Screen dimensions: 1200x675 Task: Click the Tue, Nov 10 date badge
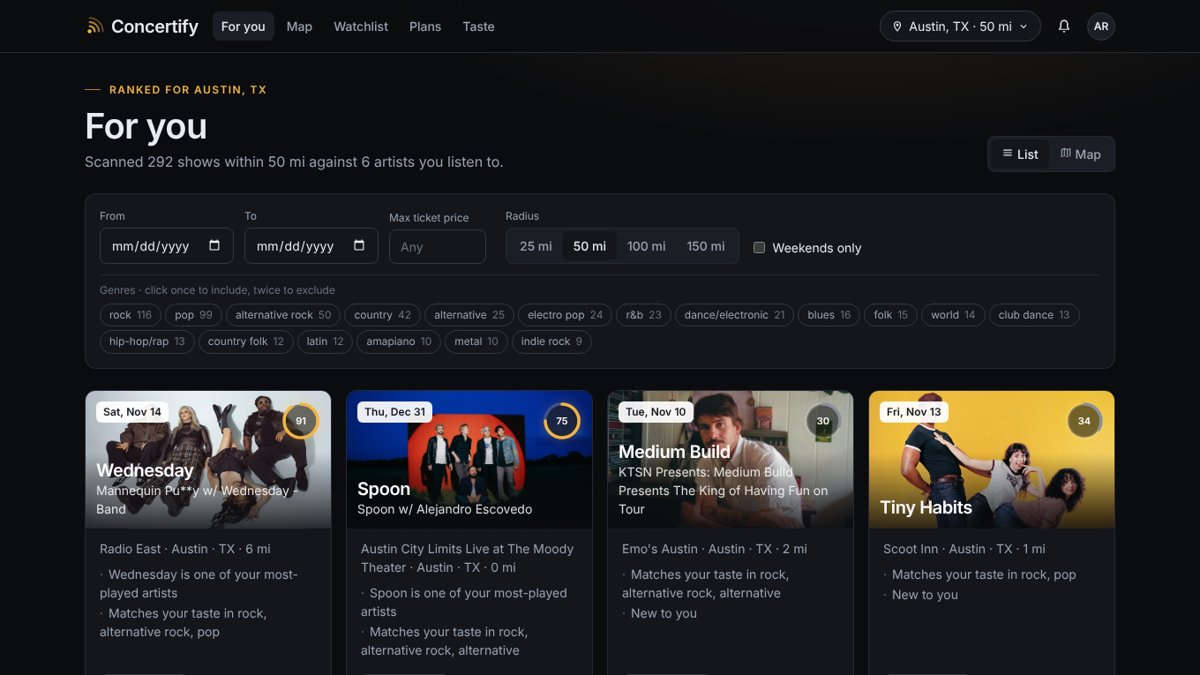point(656,412)
